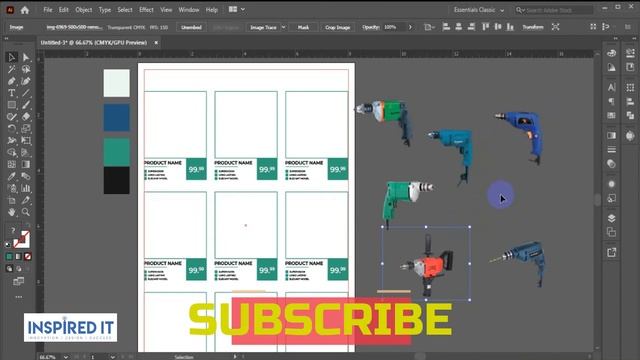
Task: Expand the opacity slider arrow
Action: click(410, 27)
